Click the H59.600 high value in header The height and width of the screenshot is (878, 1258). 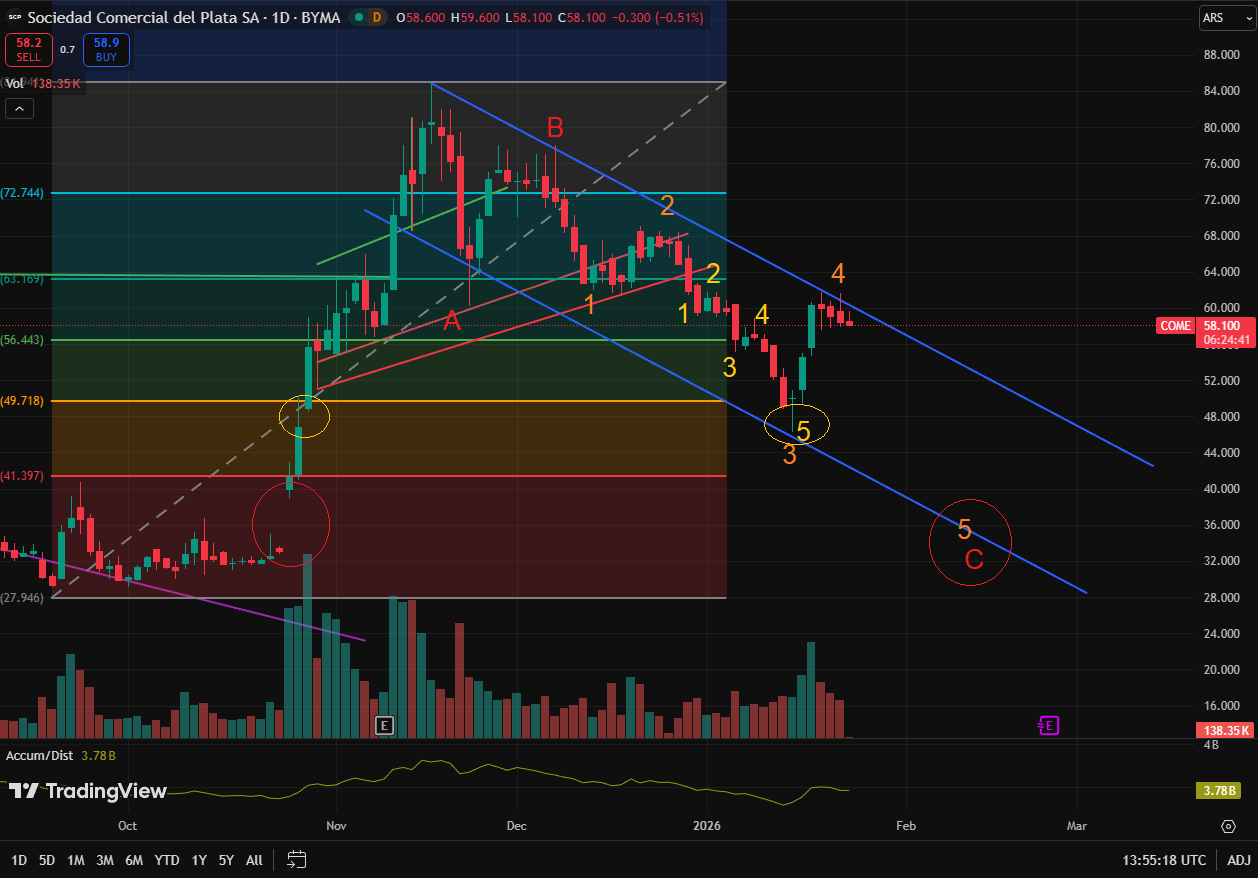477,18
